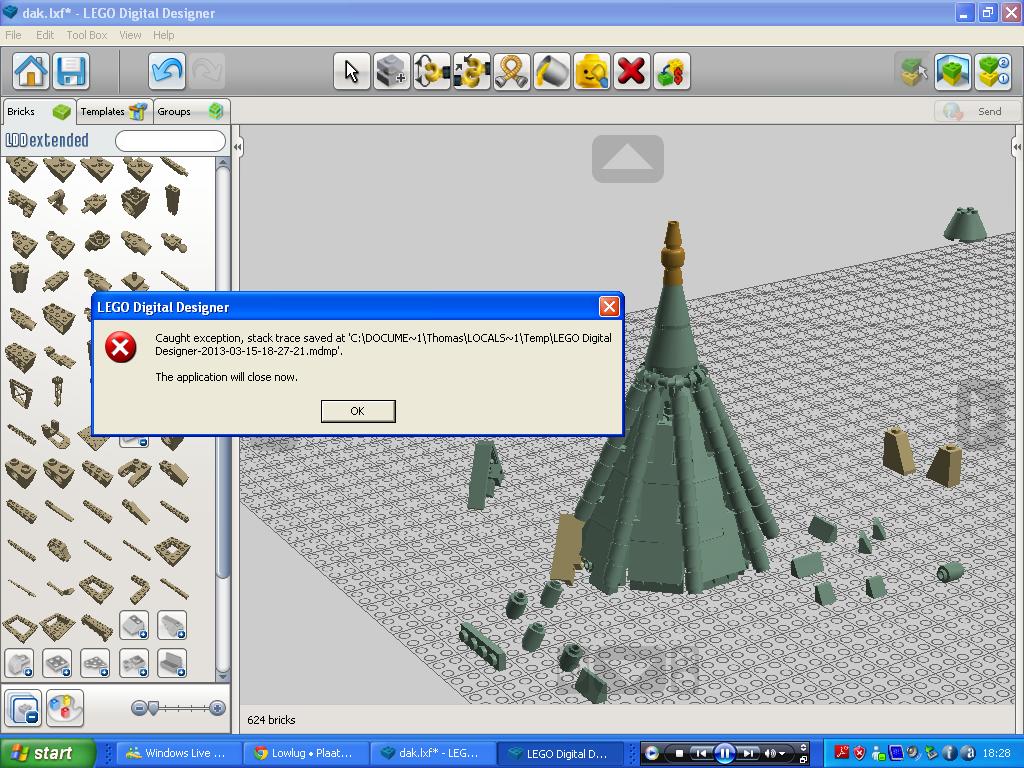Stop playback on taskbar media player
Image resolution: width=1024 pixels, height=768 pixels.
pyautogui.click(x=679, y=754)
